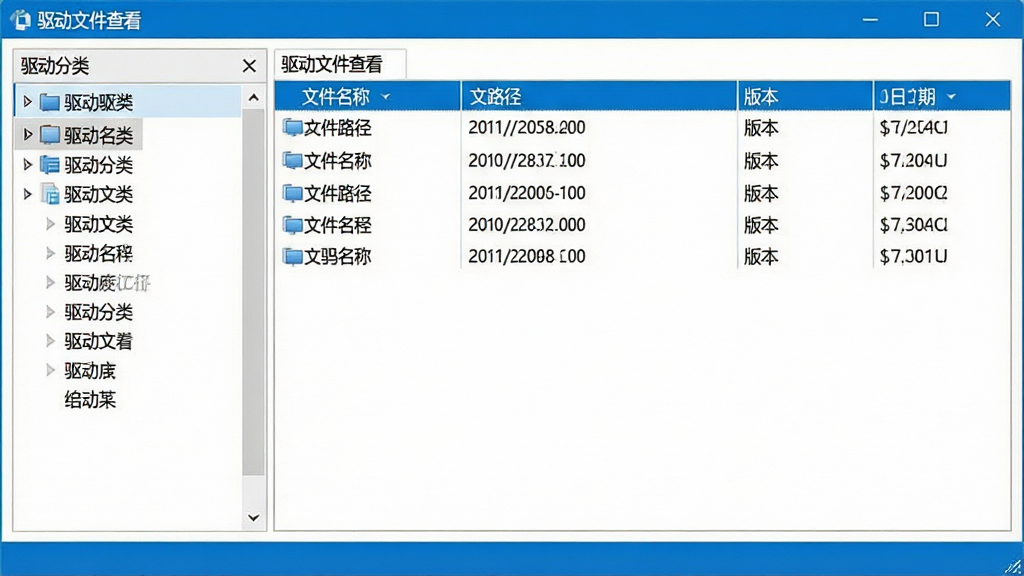
Task: Click the path cell 2011//2058.200
Action: (526, 127)
